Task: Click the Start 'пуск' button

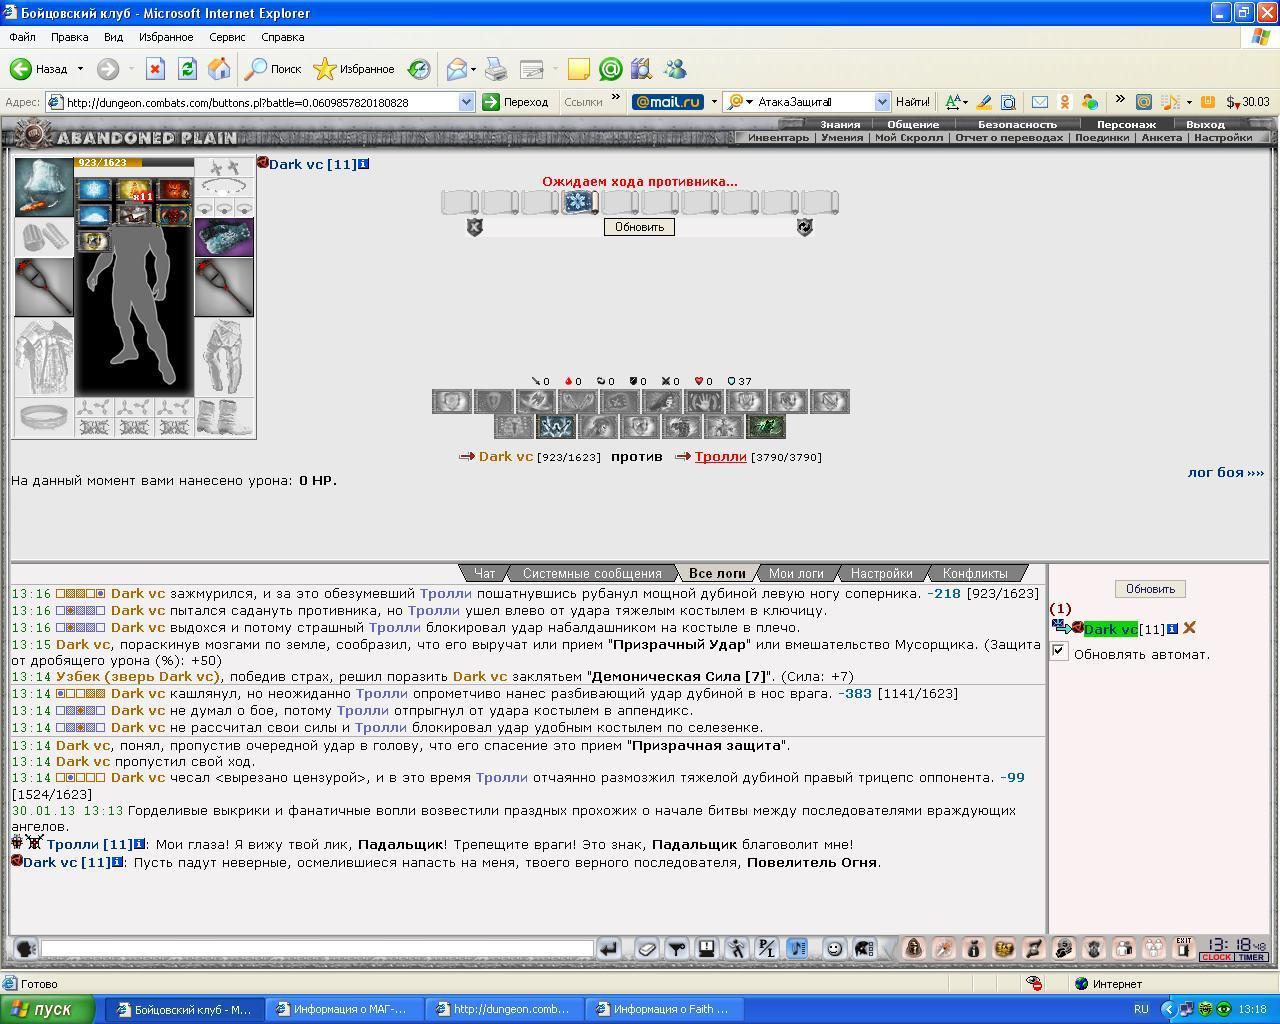Action: (x=48, y=1009)
